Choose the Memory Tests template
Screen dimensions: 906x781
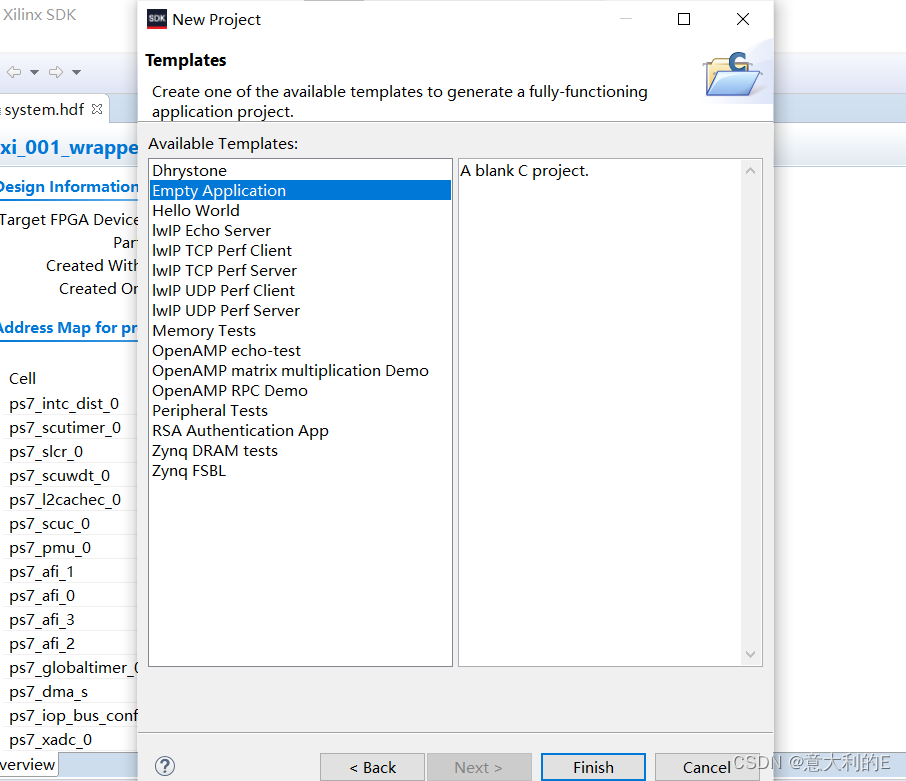click(x=300, y=330)
